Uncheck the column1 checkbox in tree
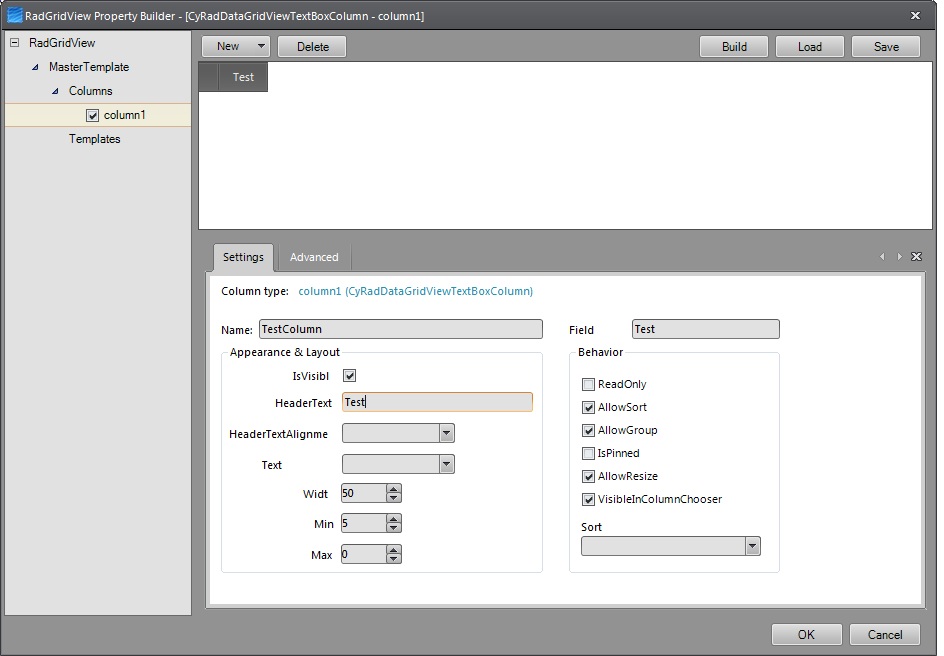Image resolution: width=944 pixels, height=656 pixels. [x=93, y=116]
